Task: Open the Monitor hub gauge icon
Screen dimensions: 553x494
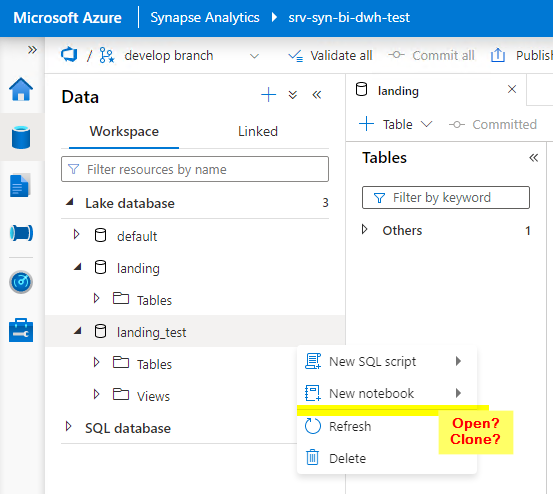Action: click(21, 282)
